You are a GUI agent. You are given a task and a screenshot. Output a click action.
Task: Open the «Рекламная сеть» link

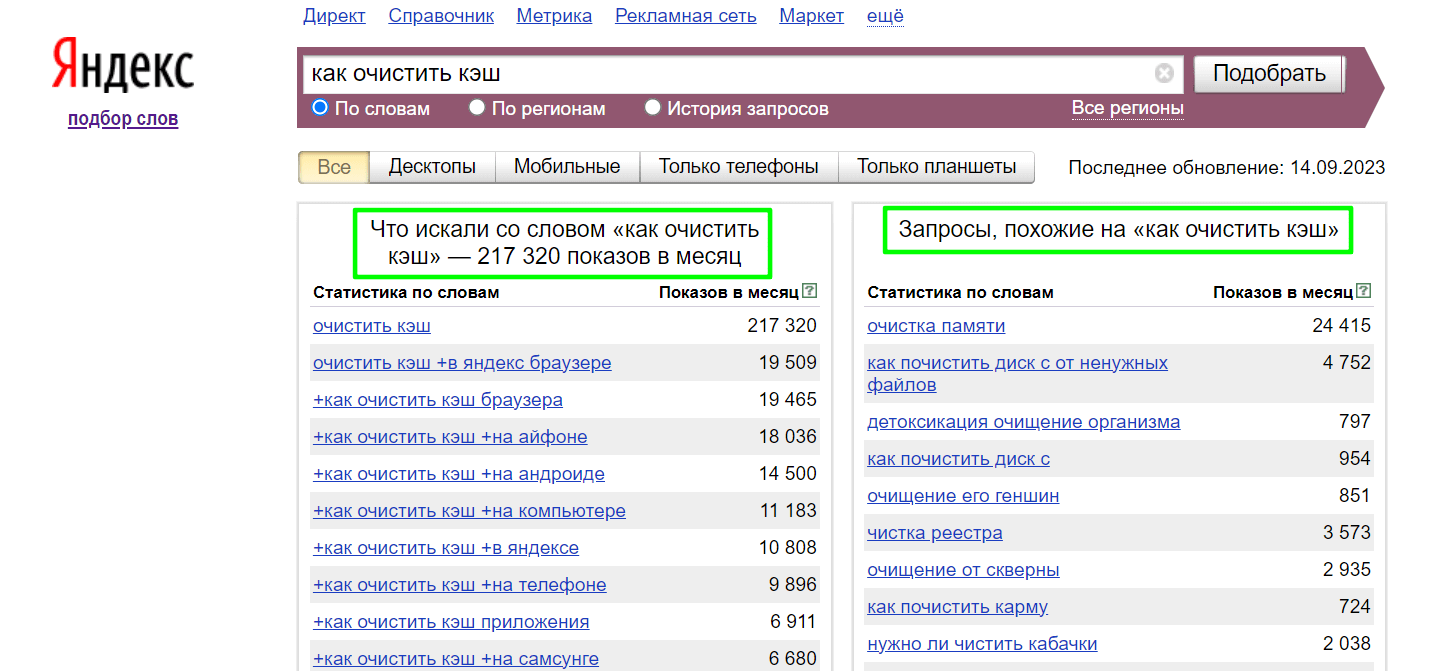[x=686, y=16]
